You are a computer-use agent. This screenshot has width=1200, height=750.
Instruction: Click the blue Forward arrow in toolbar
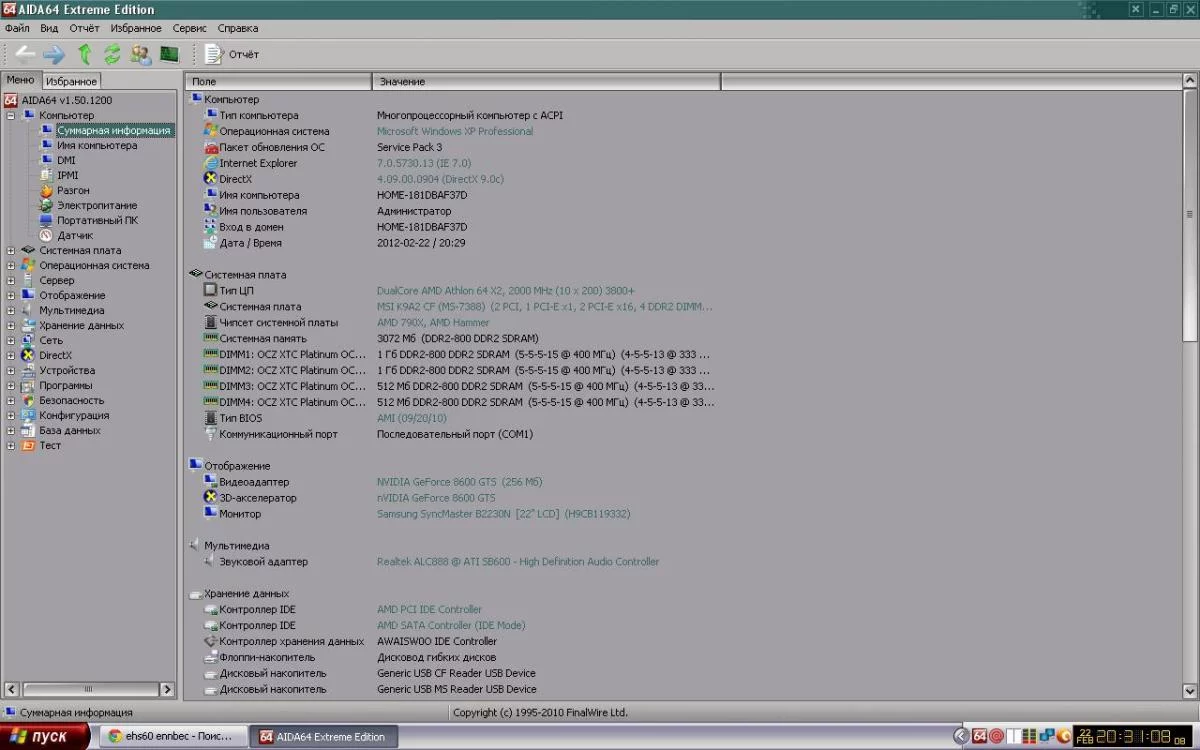coord(53,54)
